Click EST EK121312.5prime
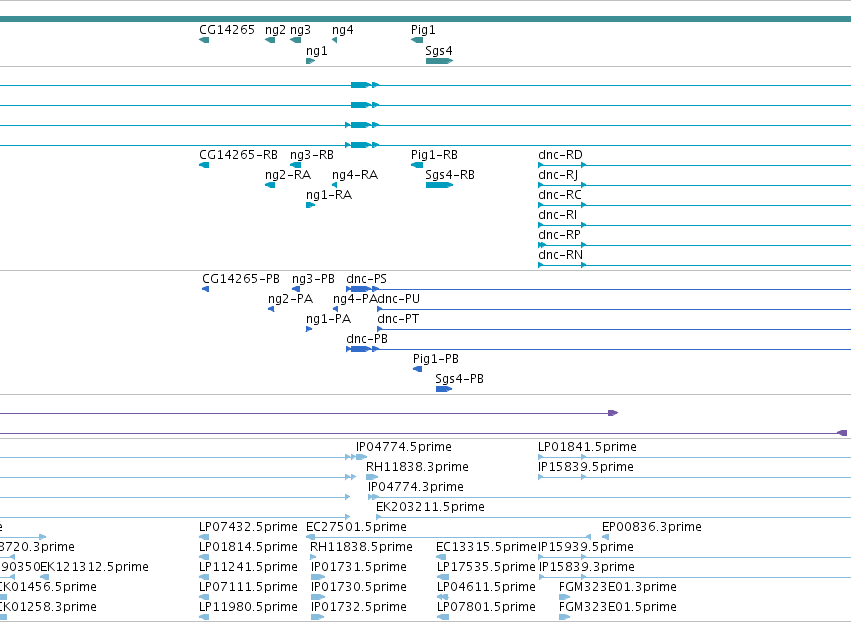The height and width of the screenshot is (622, 851). click(94, 568)
